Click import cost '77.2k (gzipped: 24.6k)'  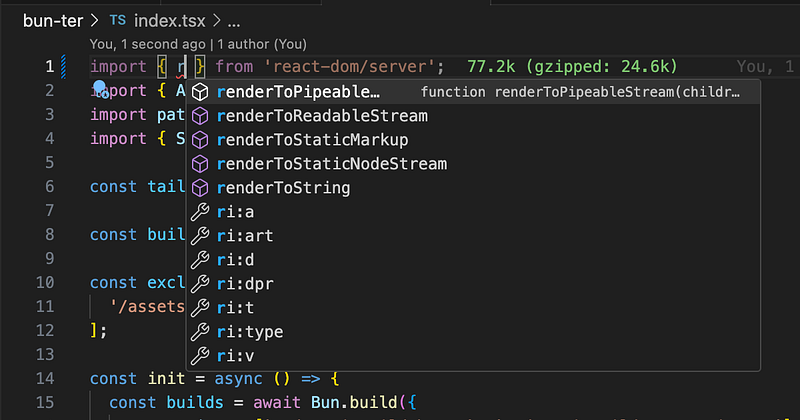click(x=572, y=66)
